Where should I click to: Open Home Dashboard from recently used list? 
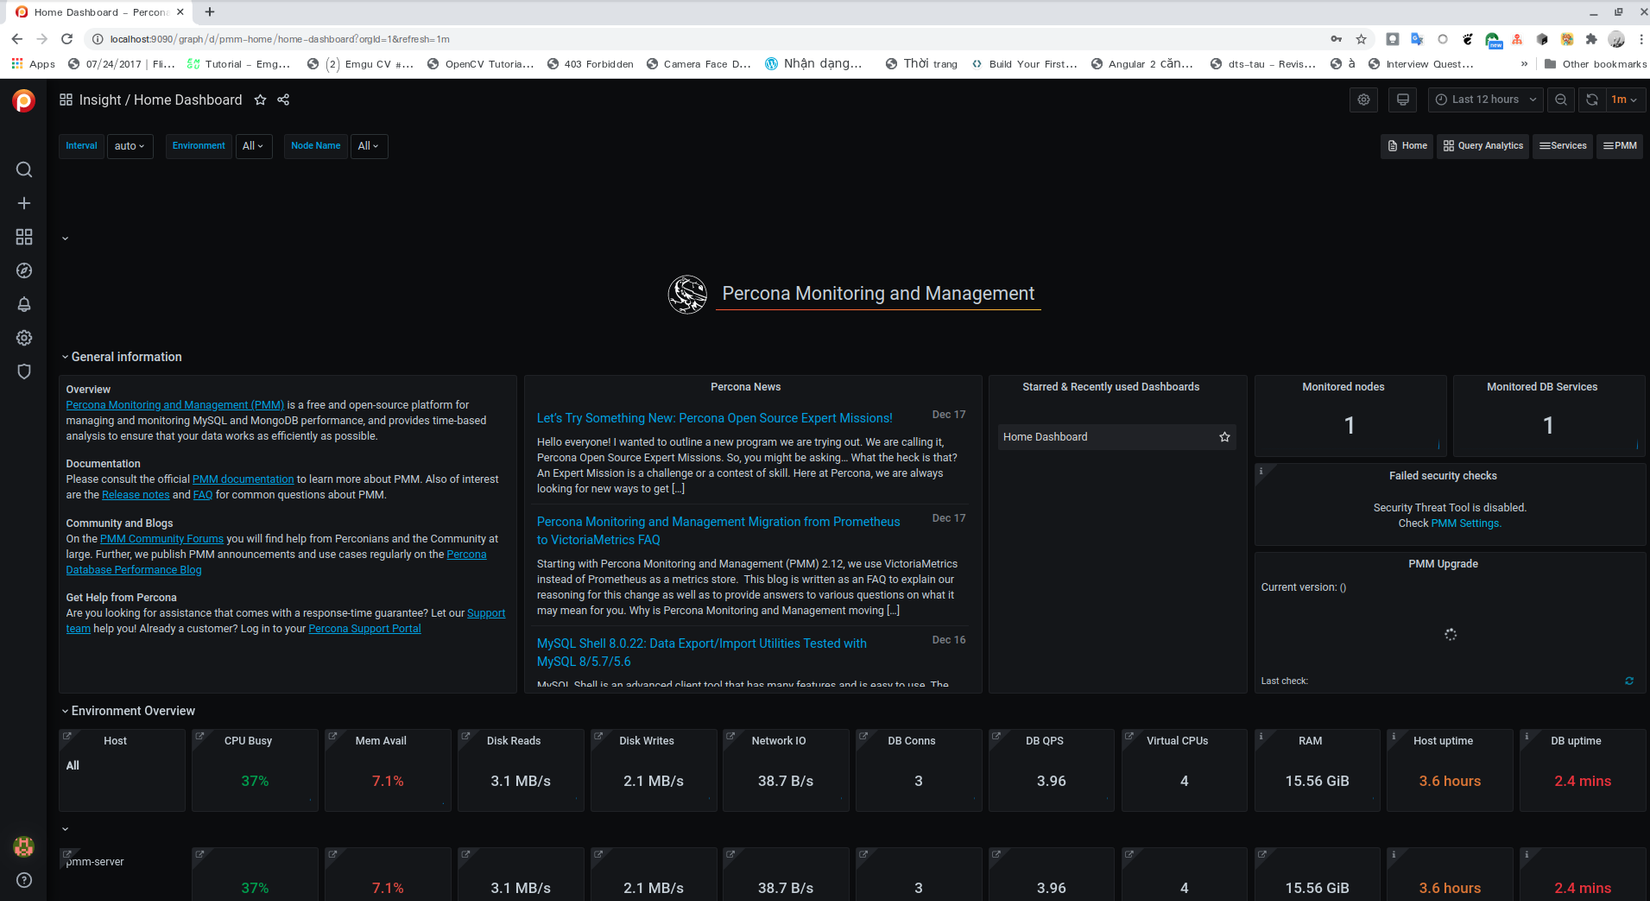1116,437
